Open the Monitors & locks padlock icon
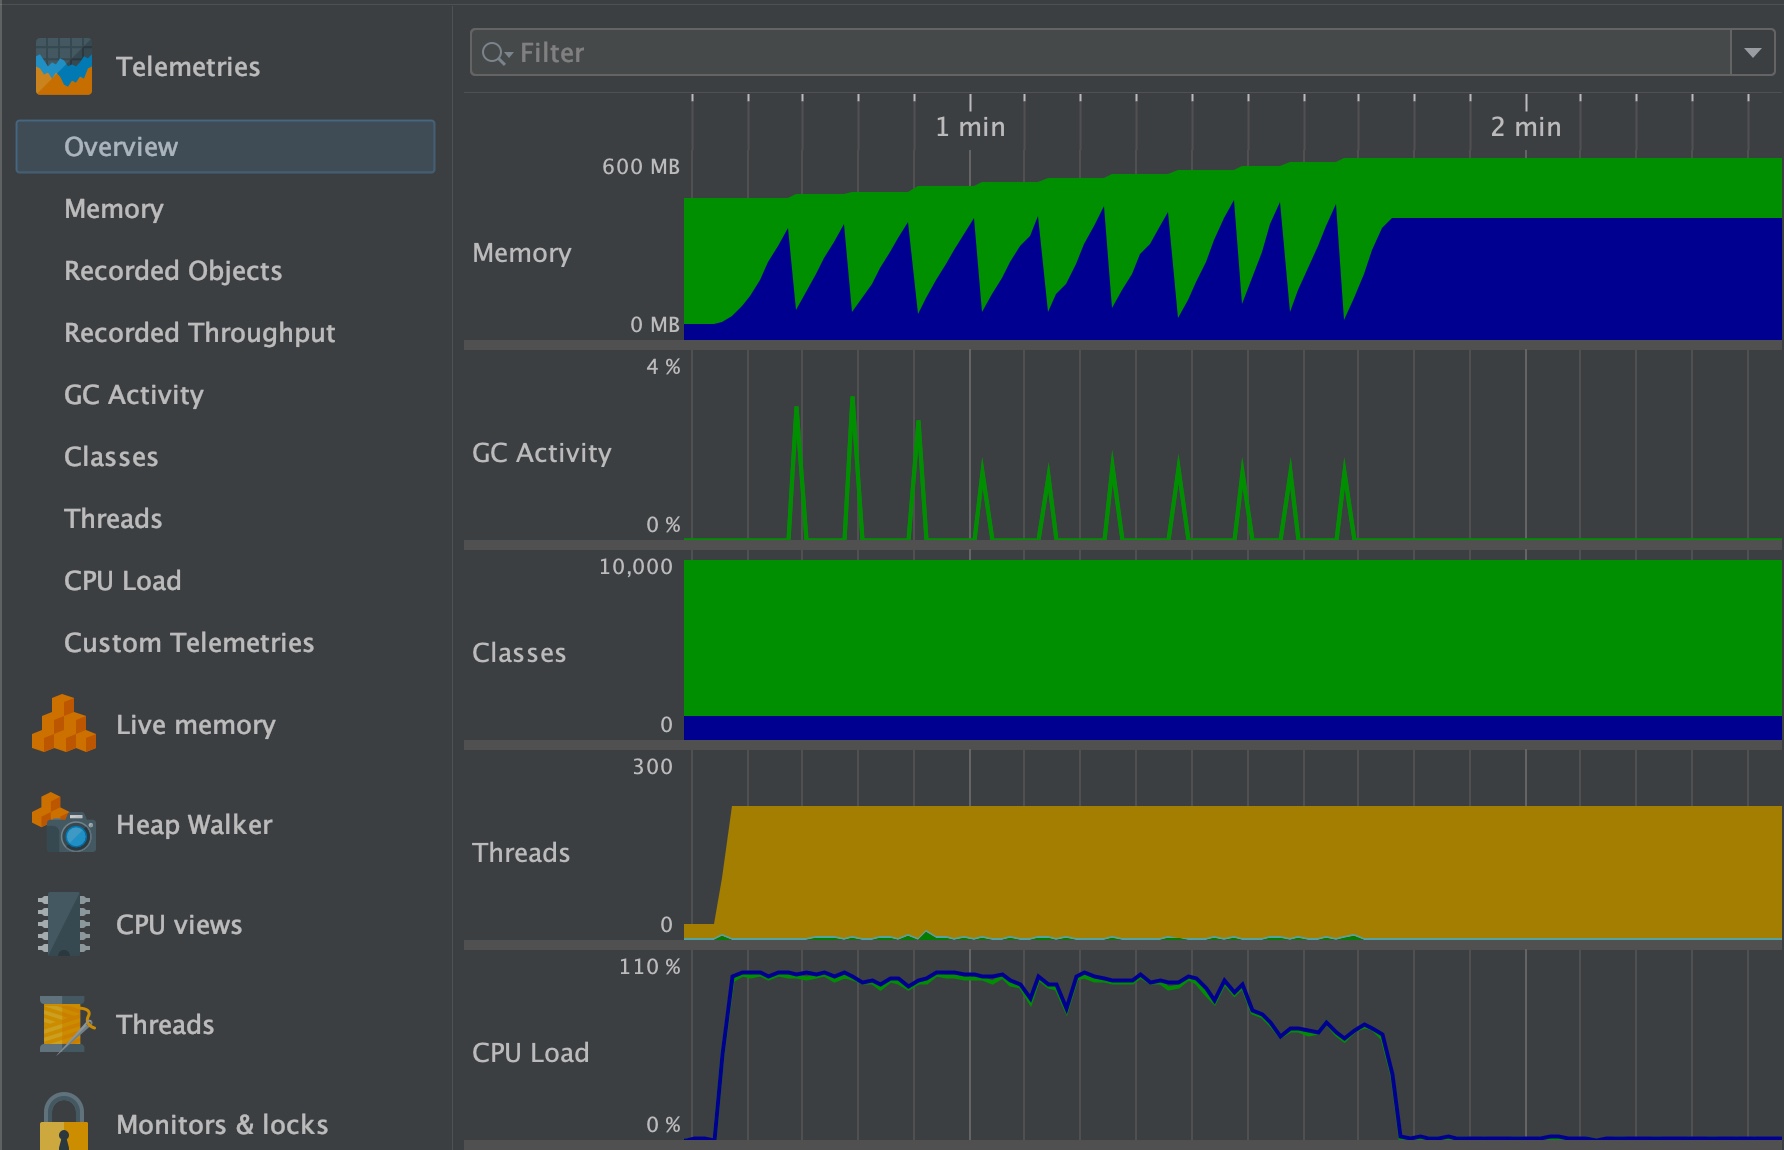Viewport: 1784px width, 1150px height. [x=64, y=1121]
